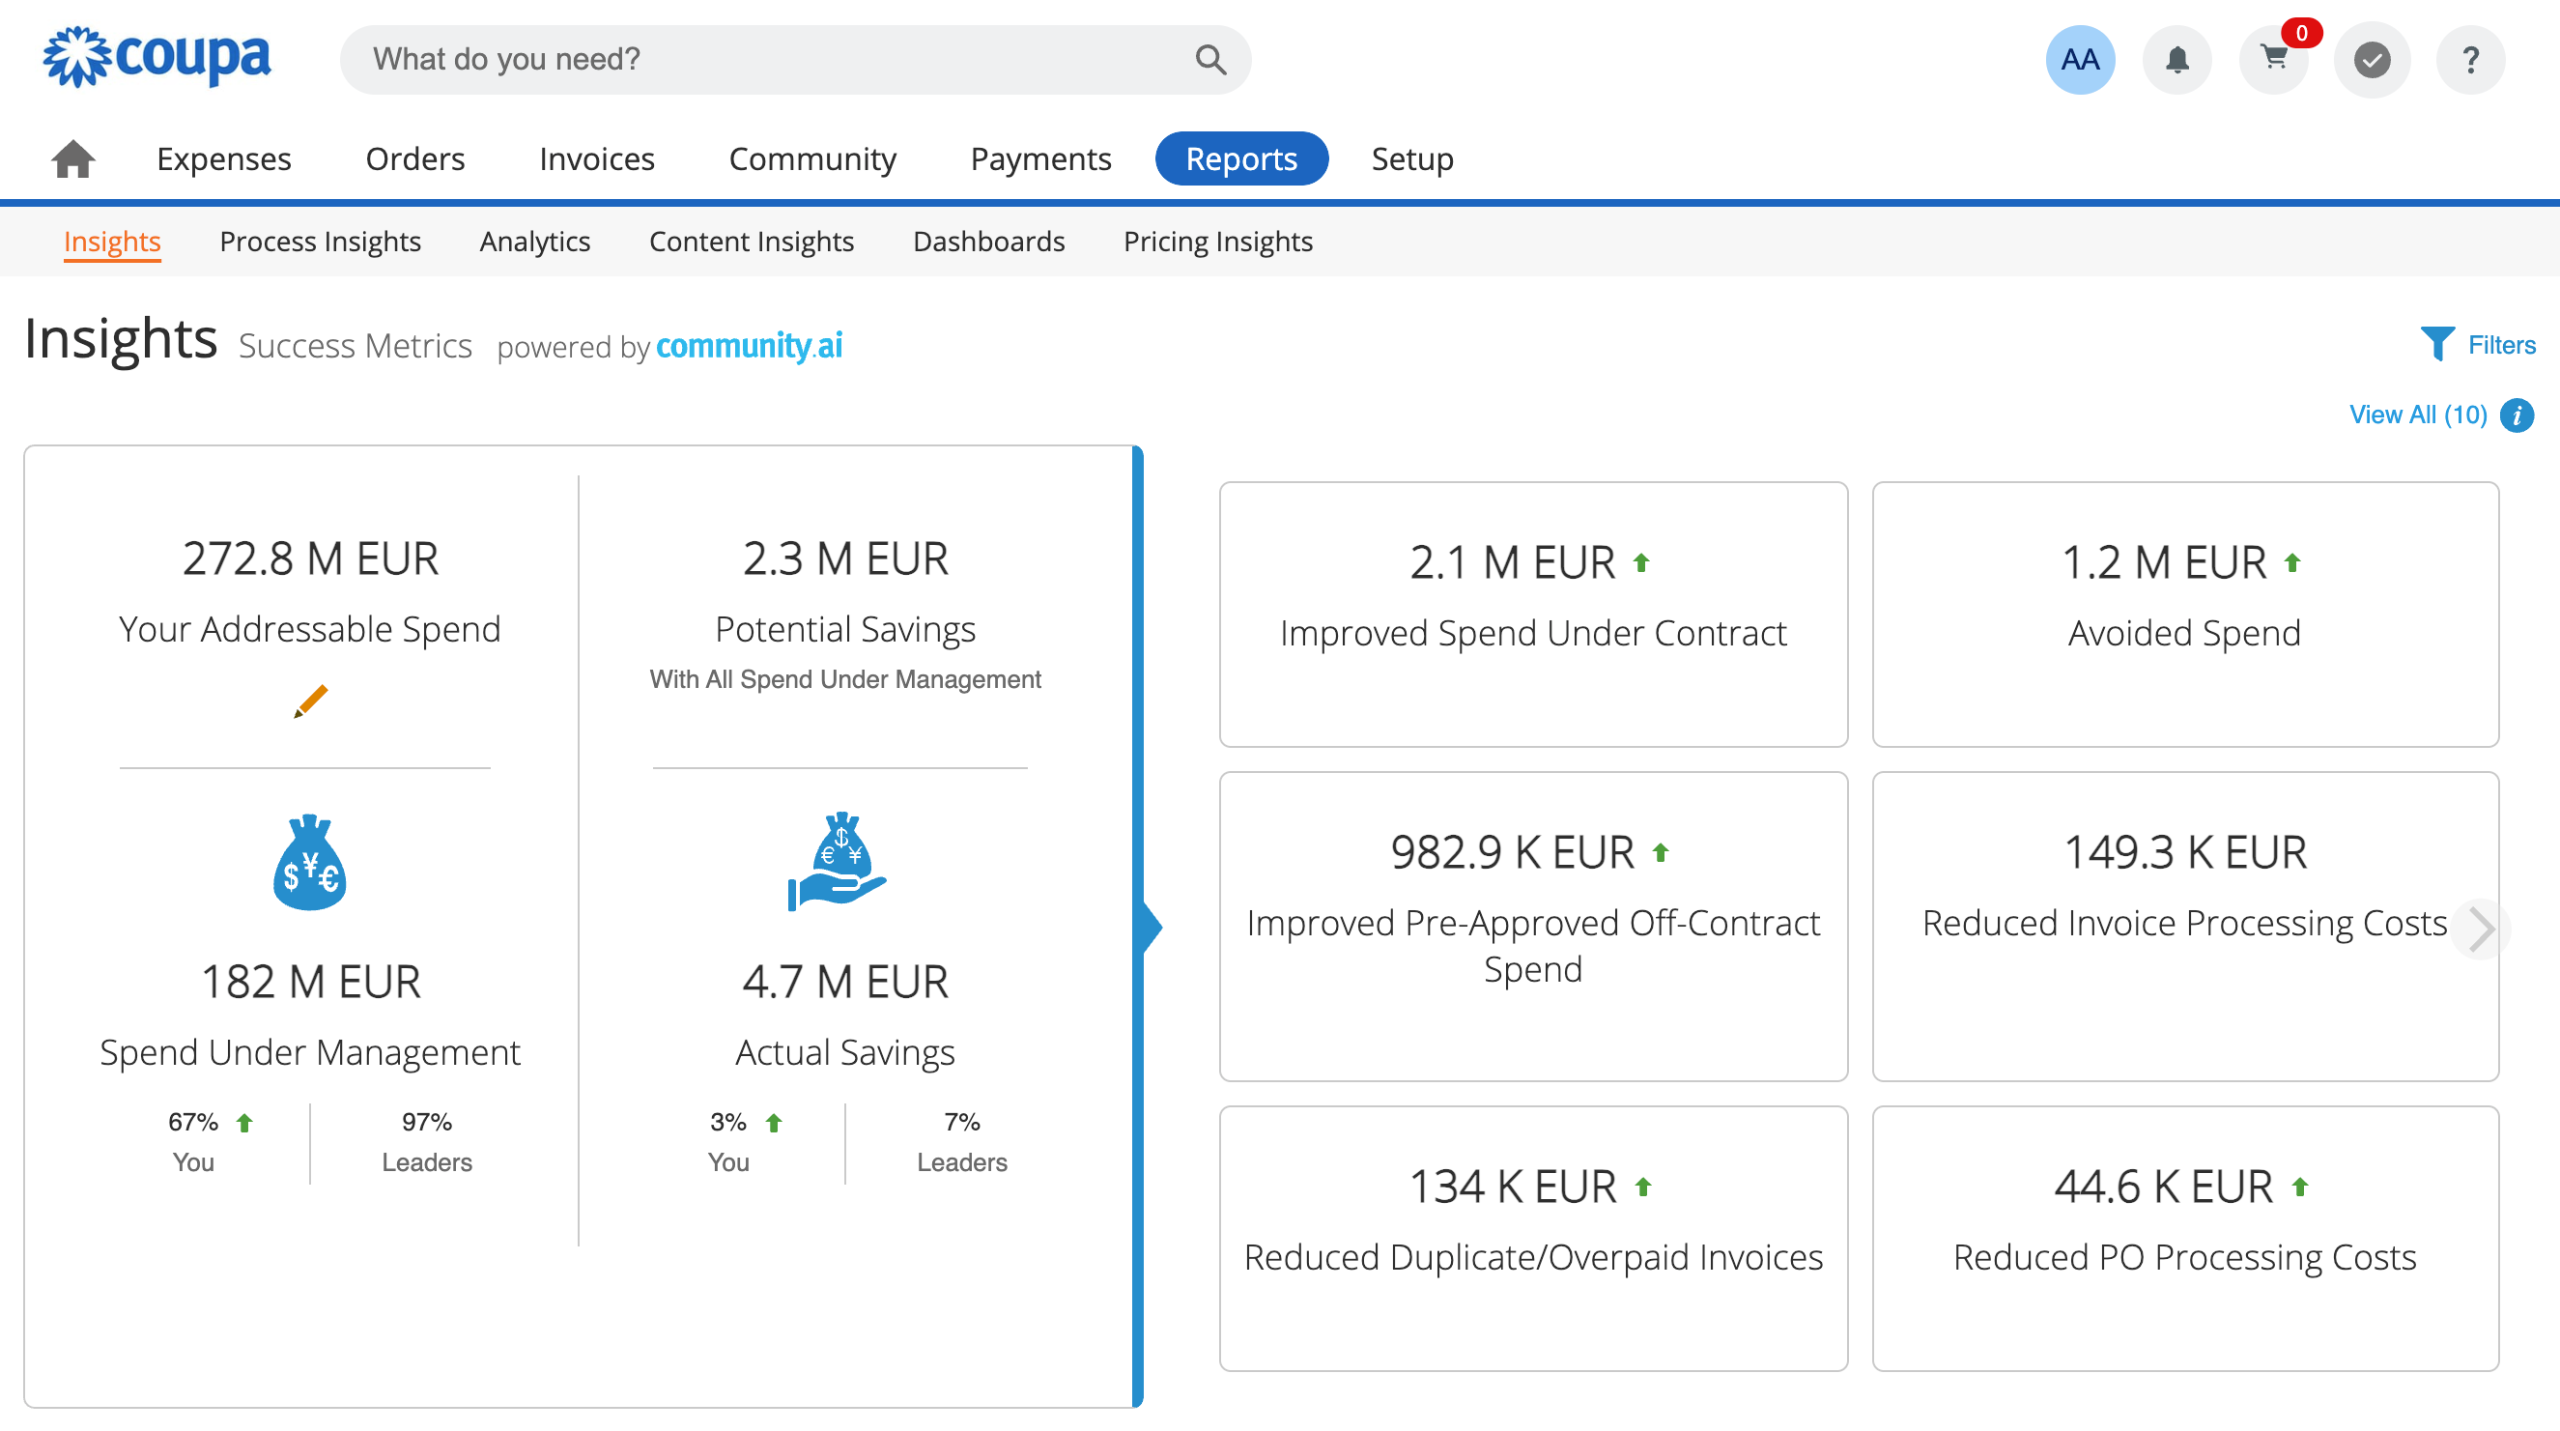Click the home icon in navigation

(x=73, y=159)
